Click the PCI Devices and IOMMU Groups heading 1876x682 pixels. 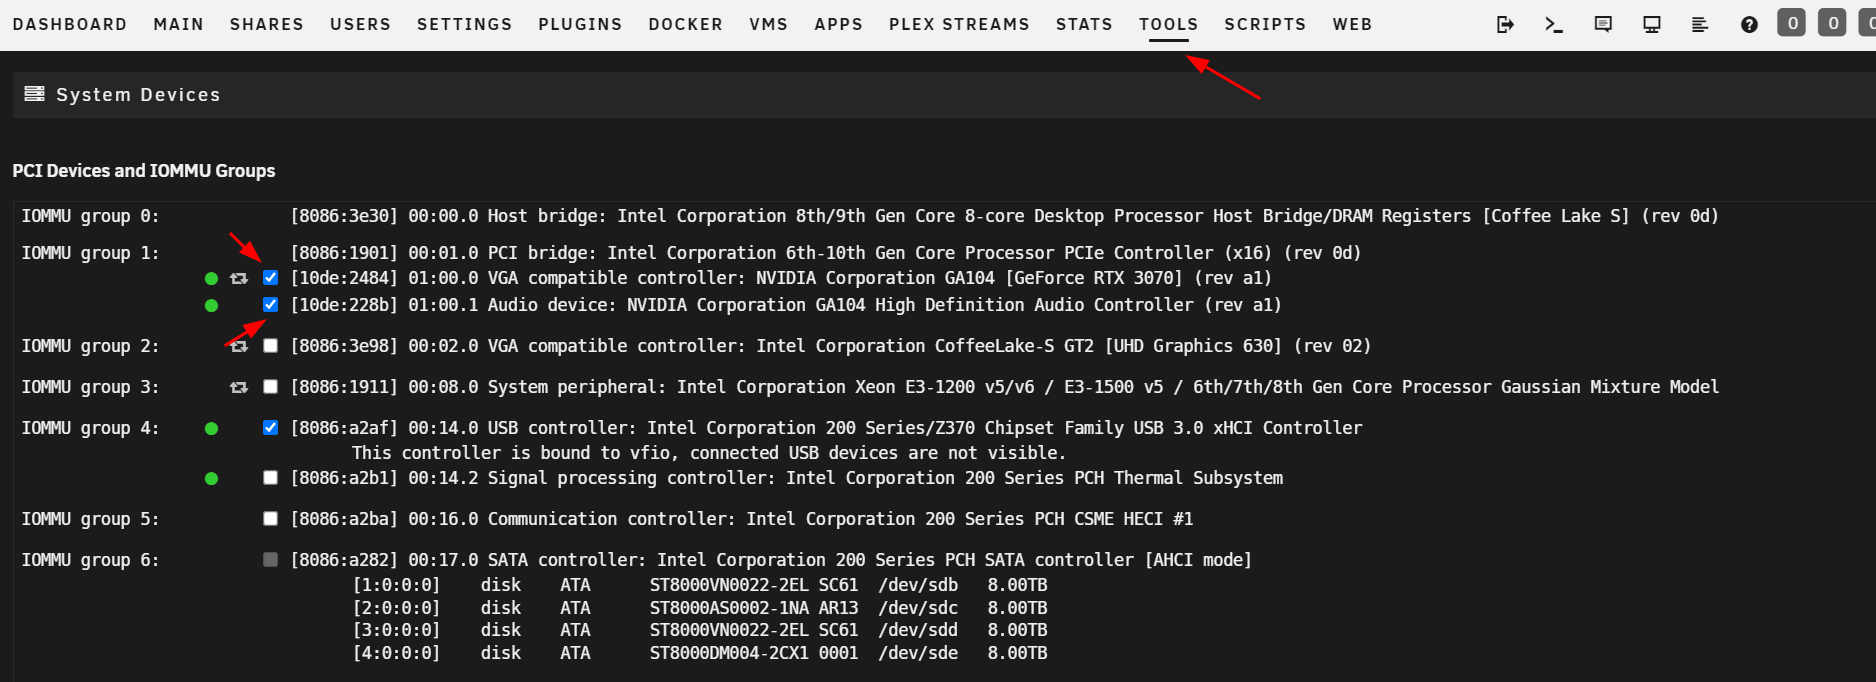click(144, 171)
